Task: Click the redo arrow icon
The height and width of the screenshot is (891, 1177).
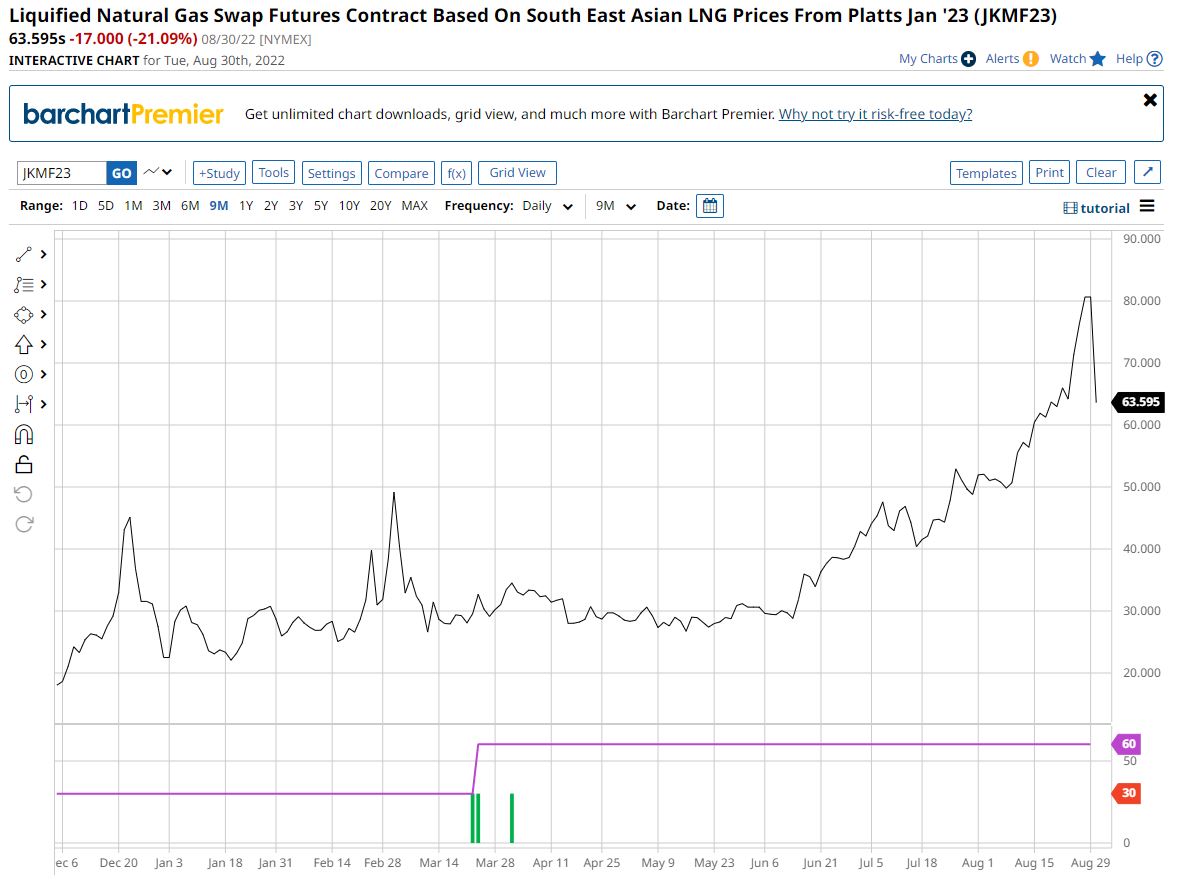Action: [x=24, y=524]
